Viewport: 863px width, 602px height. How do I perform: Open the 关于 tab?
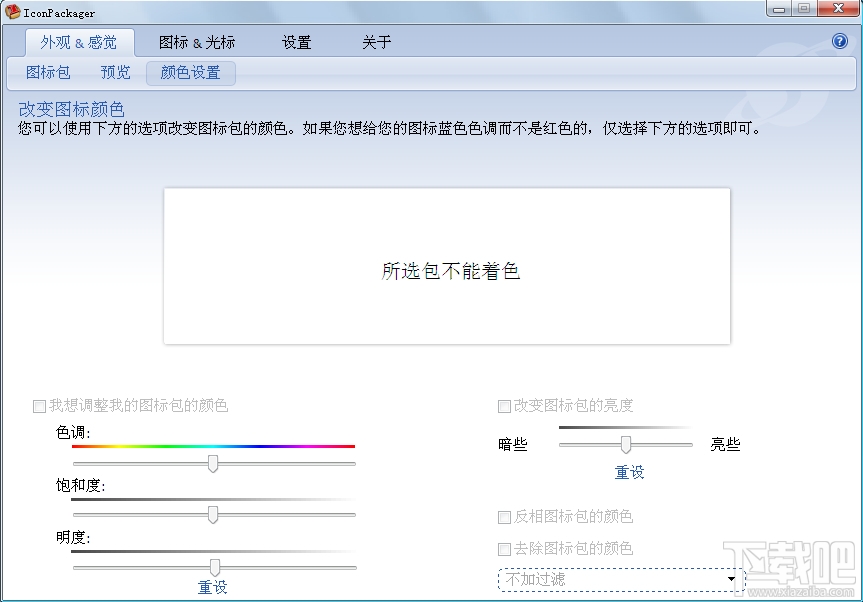point(375,42)
